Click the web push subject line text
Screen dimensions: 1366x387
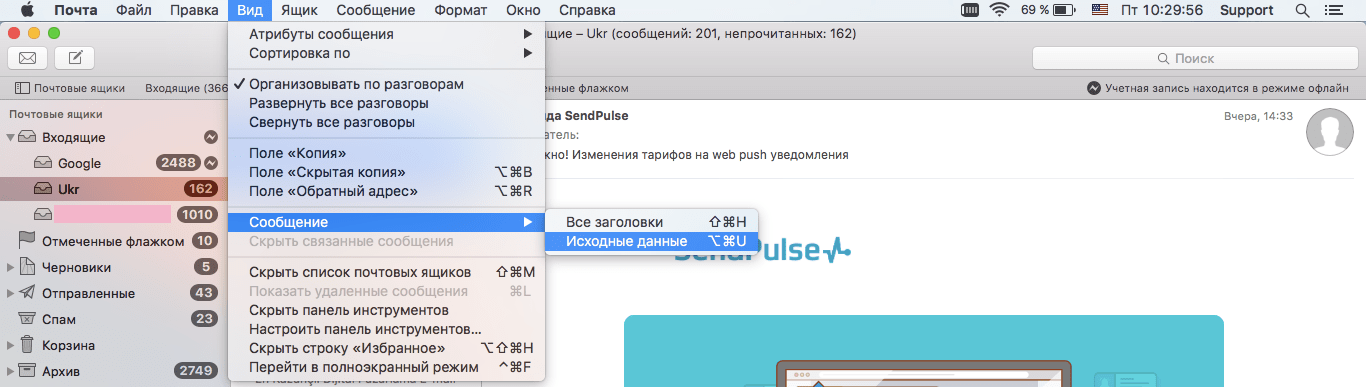pos(698,155)
